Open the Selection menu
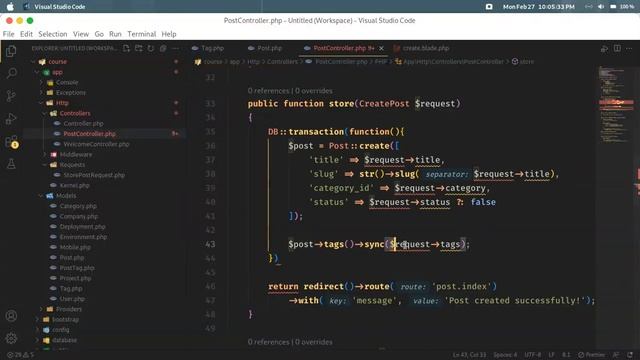Screen dimensions: 640x360 (53, 34)
